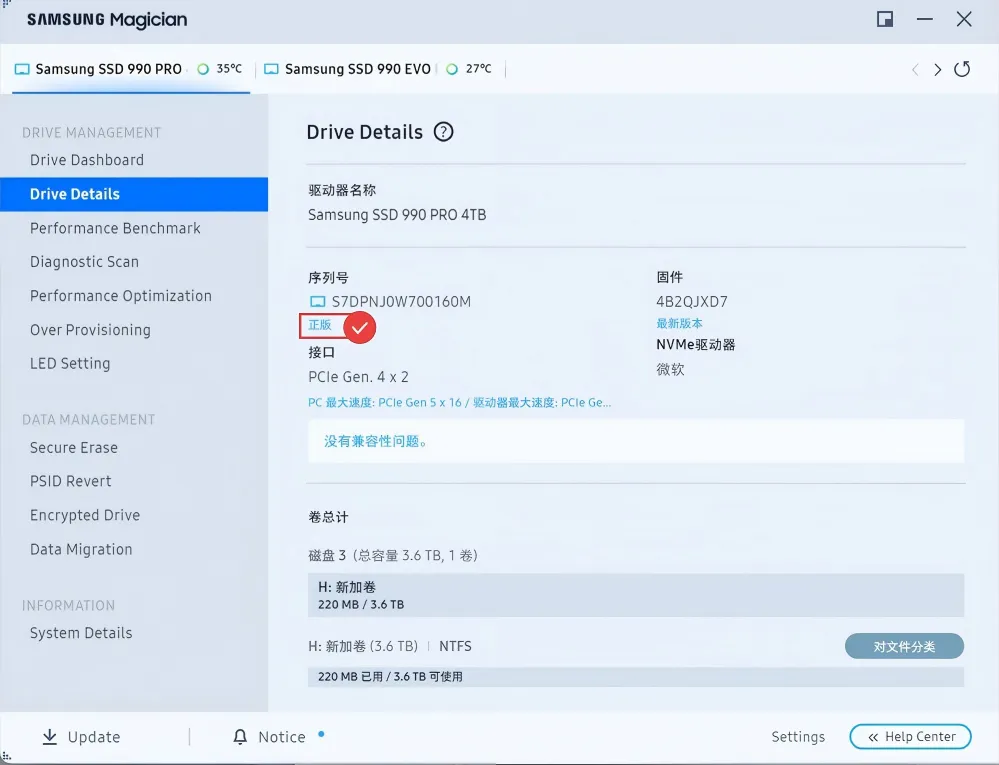Screen dimensions: 999x765
Task: Click interface value PCIe Gen. 4 x 2
Action: point(358,377)
